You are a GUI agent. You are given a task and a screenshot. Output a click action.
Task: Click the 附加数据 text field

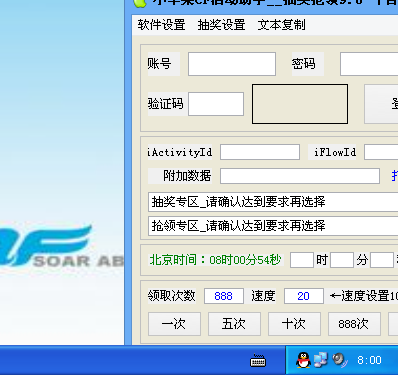(x=300, y=176)
